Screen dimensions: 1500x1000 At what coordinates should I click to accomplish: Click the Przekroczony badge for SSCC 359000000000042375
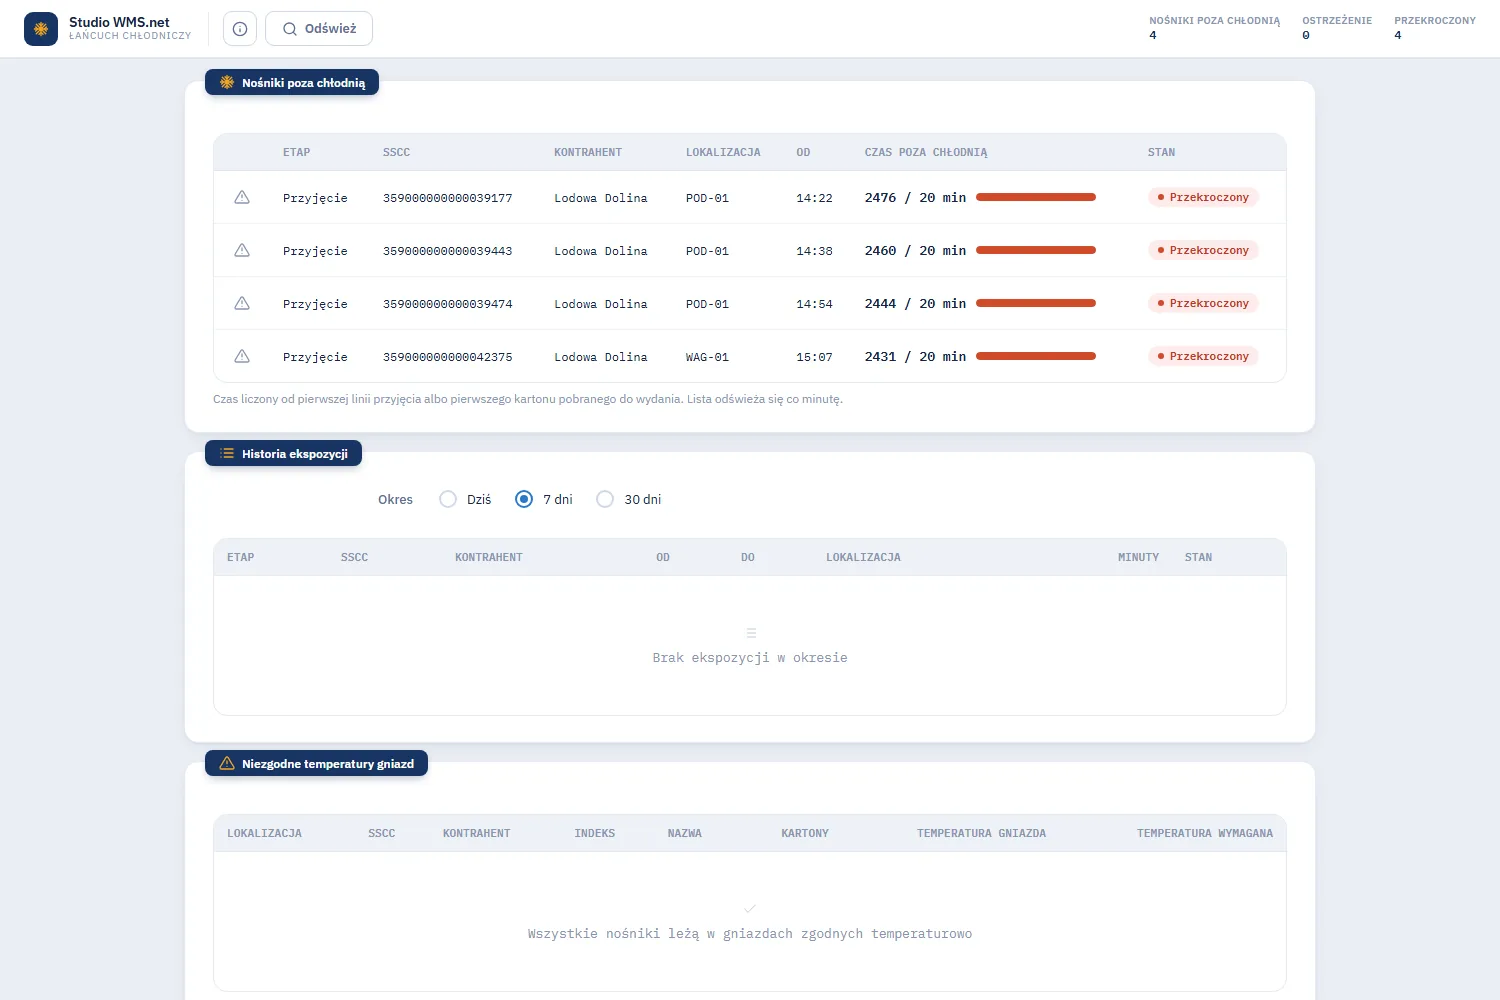pyautogui.click(x=1203, y=356)
